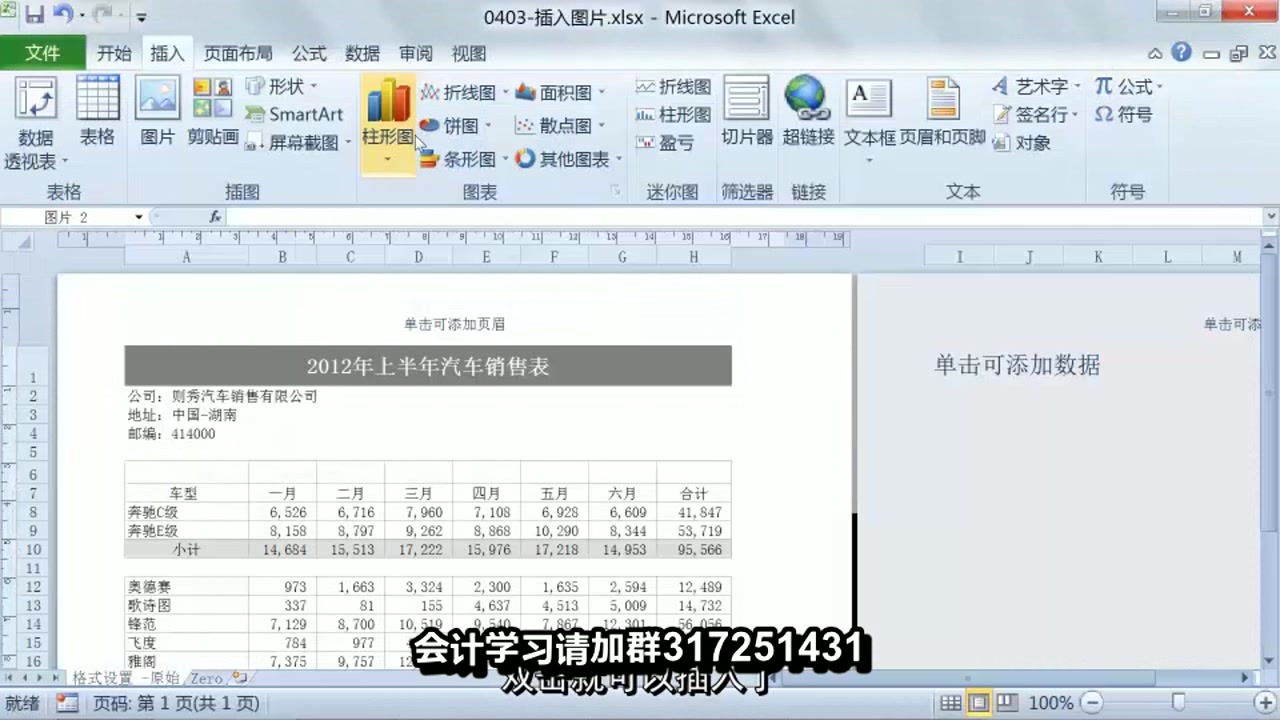
Task: Switch to Normal view in status bar
Action: 950,703
